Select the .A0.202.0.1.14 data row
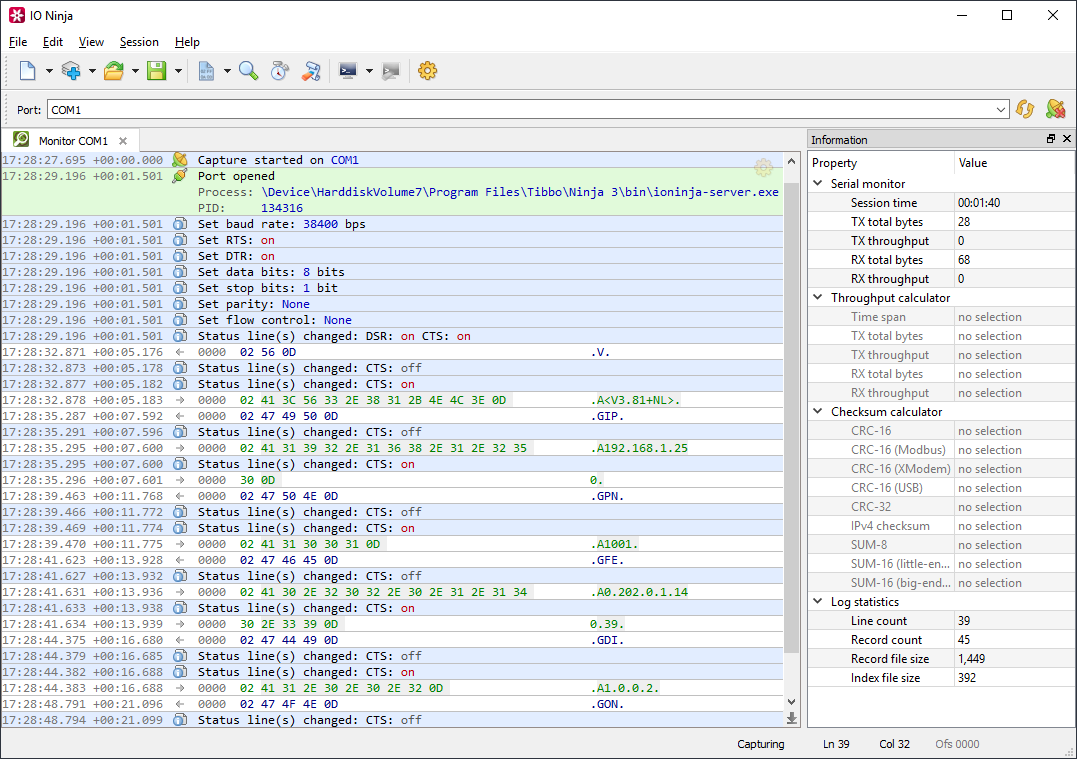1077x759 pixels. pos(392,592)
